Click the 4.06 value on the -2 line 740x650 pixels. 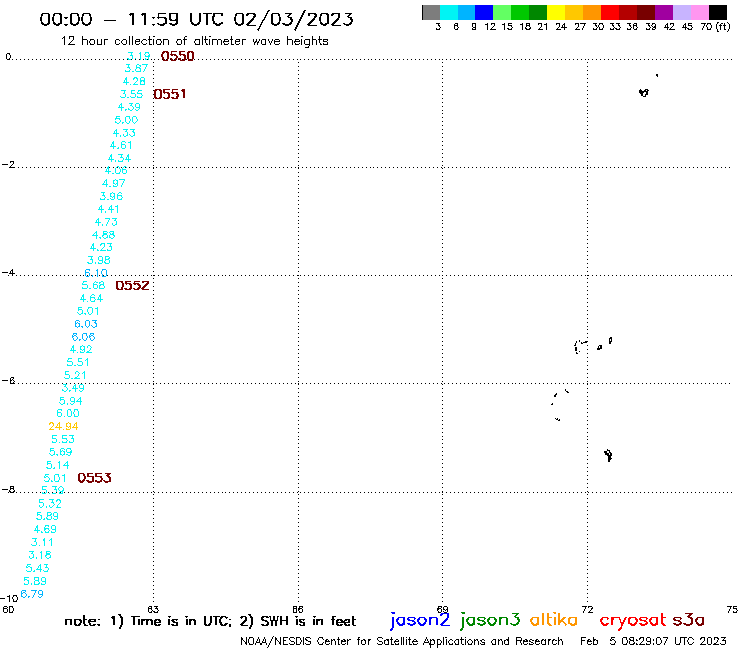[x=116, y=170]
